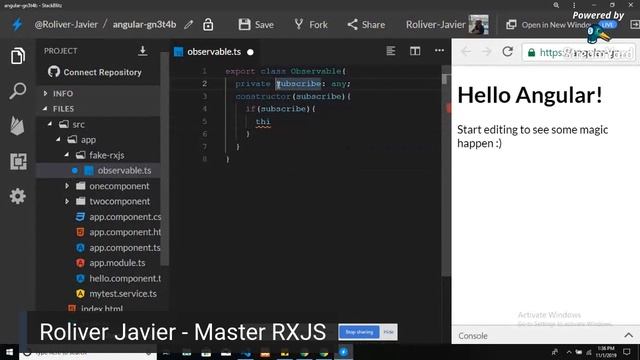
Task: Split the editor with the columns icon
Action: [415, 51]
